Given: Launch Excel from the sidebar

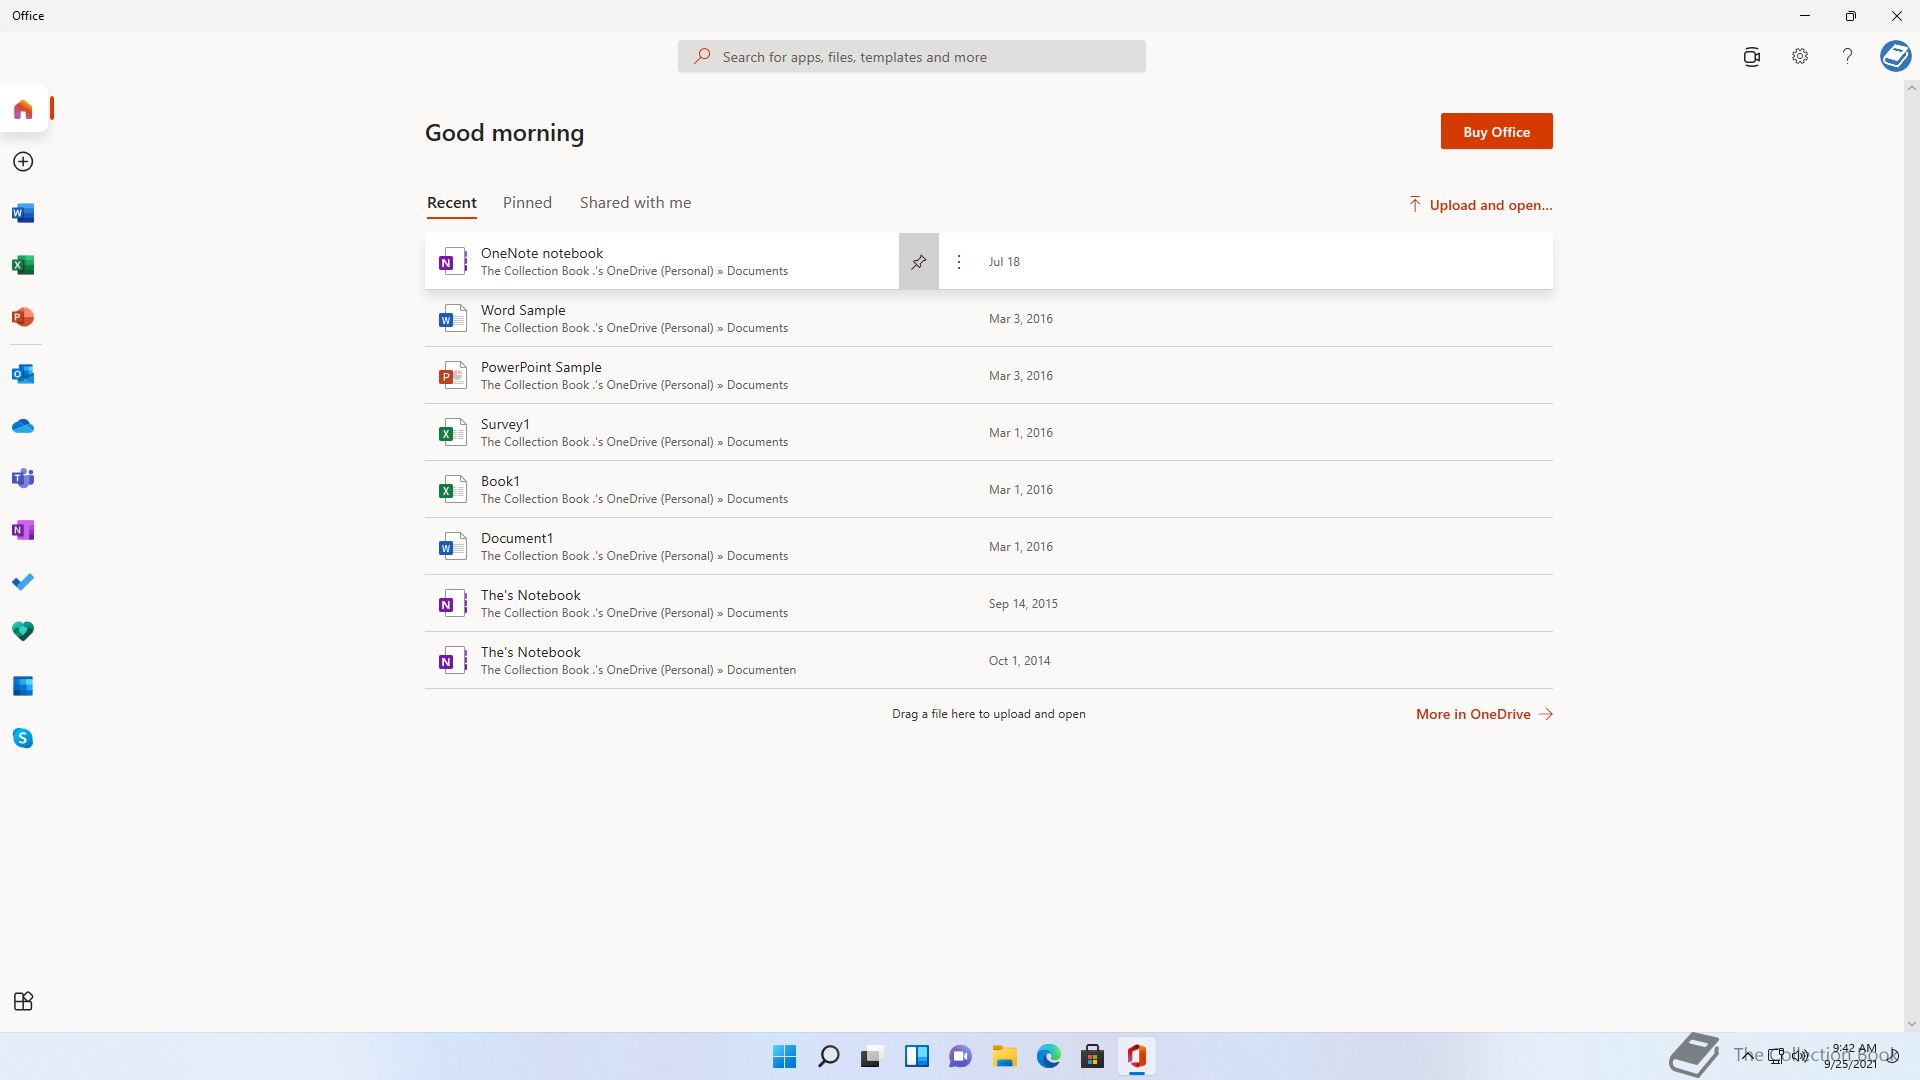Looking at the screenshot, I should pyautogui.click(x=23, y=265).
